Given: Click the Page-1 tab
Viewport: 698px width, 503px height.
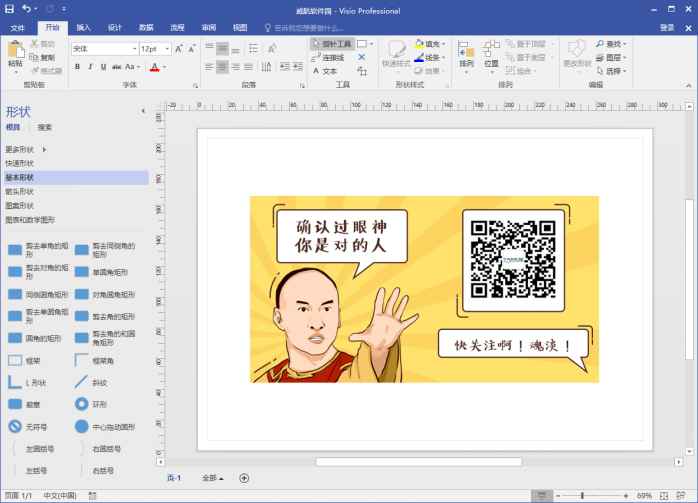Looking at the screenshot, I should pyautogui.click(x=174, y=478).
